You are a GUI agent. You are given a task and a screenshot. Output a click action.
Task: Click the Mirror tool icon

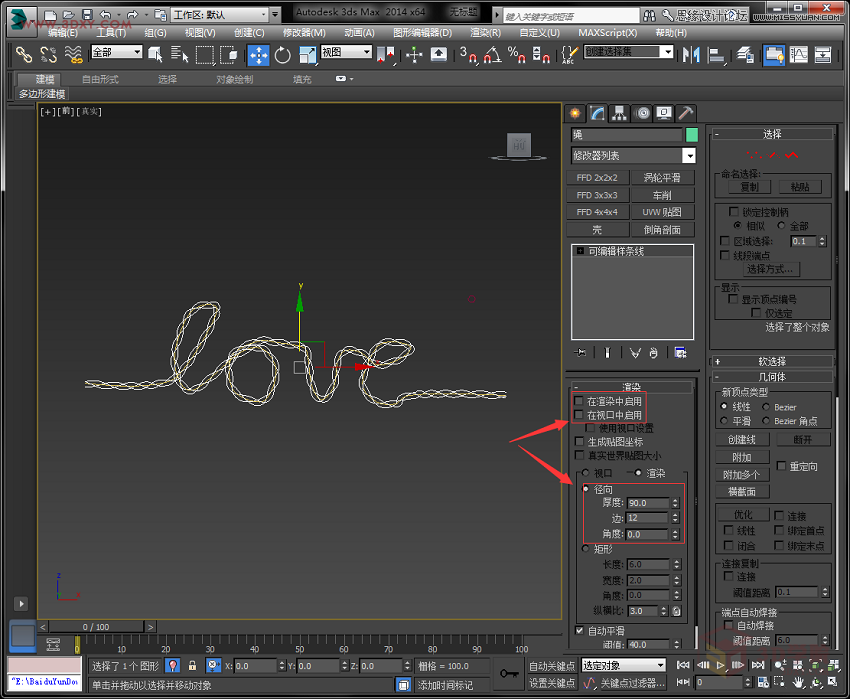pos(691,55)
